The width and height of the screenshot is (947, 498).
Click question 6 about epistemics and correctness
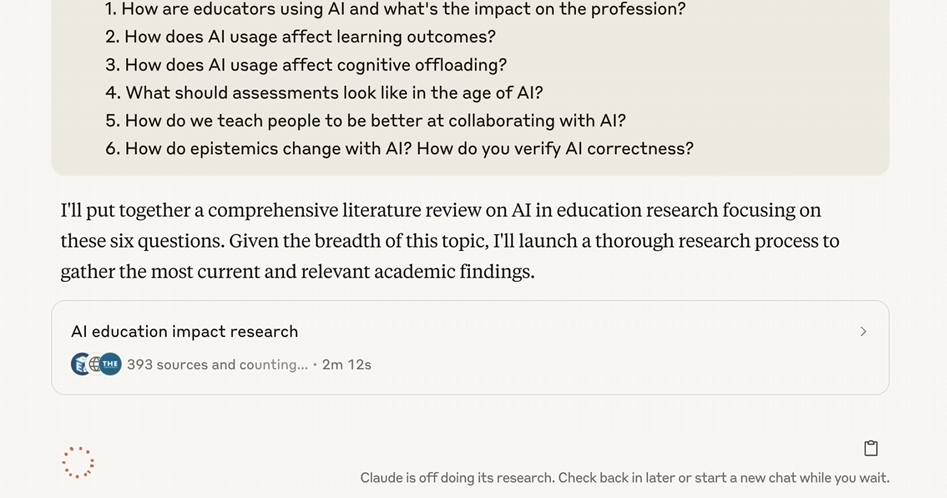pos(399,148)
